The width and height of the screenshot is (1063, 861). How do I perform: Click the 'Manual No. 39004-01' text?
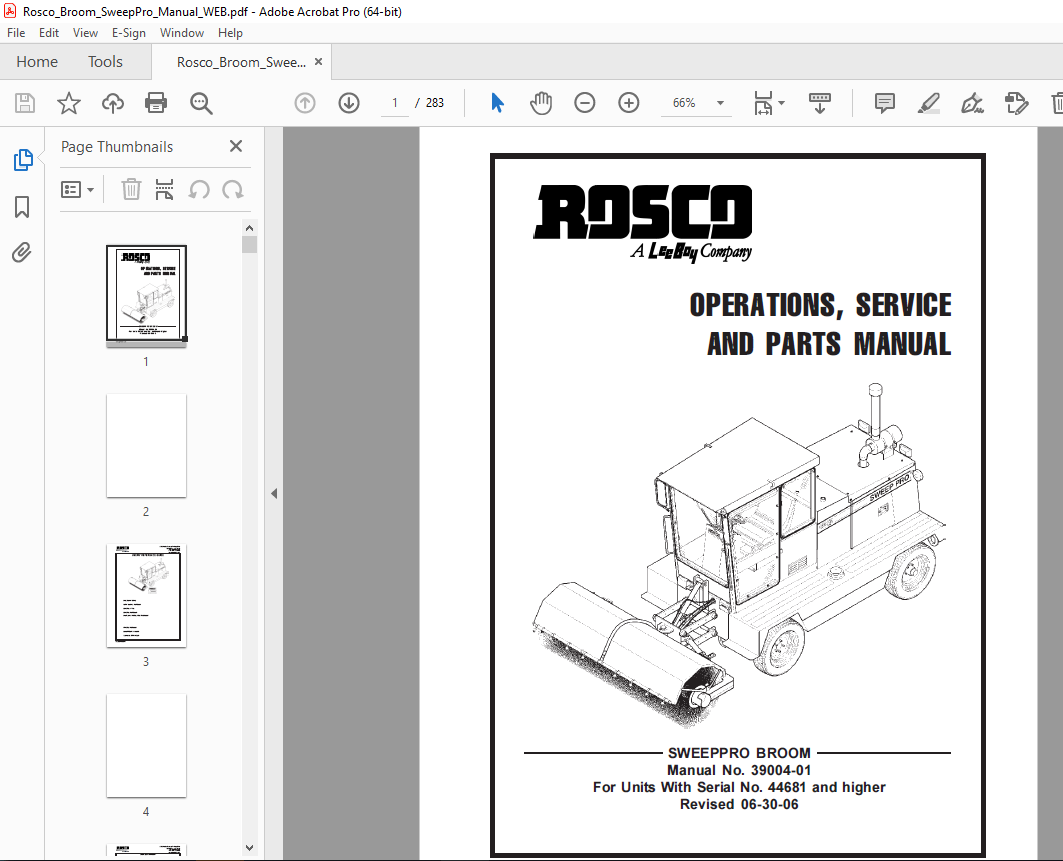[x=738, y=770]
